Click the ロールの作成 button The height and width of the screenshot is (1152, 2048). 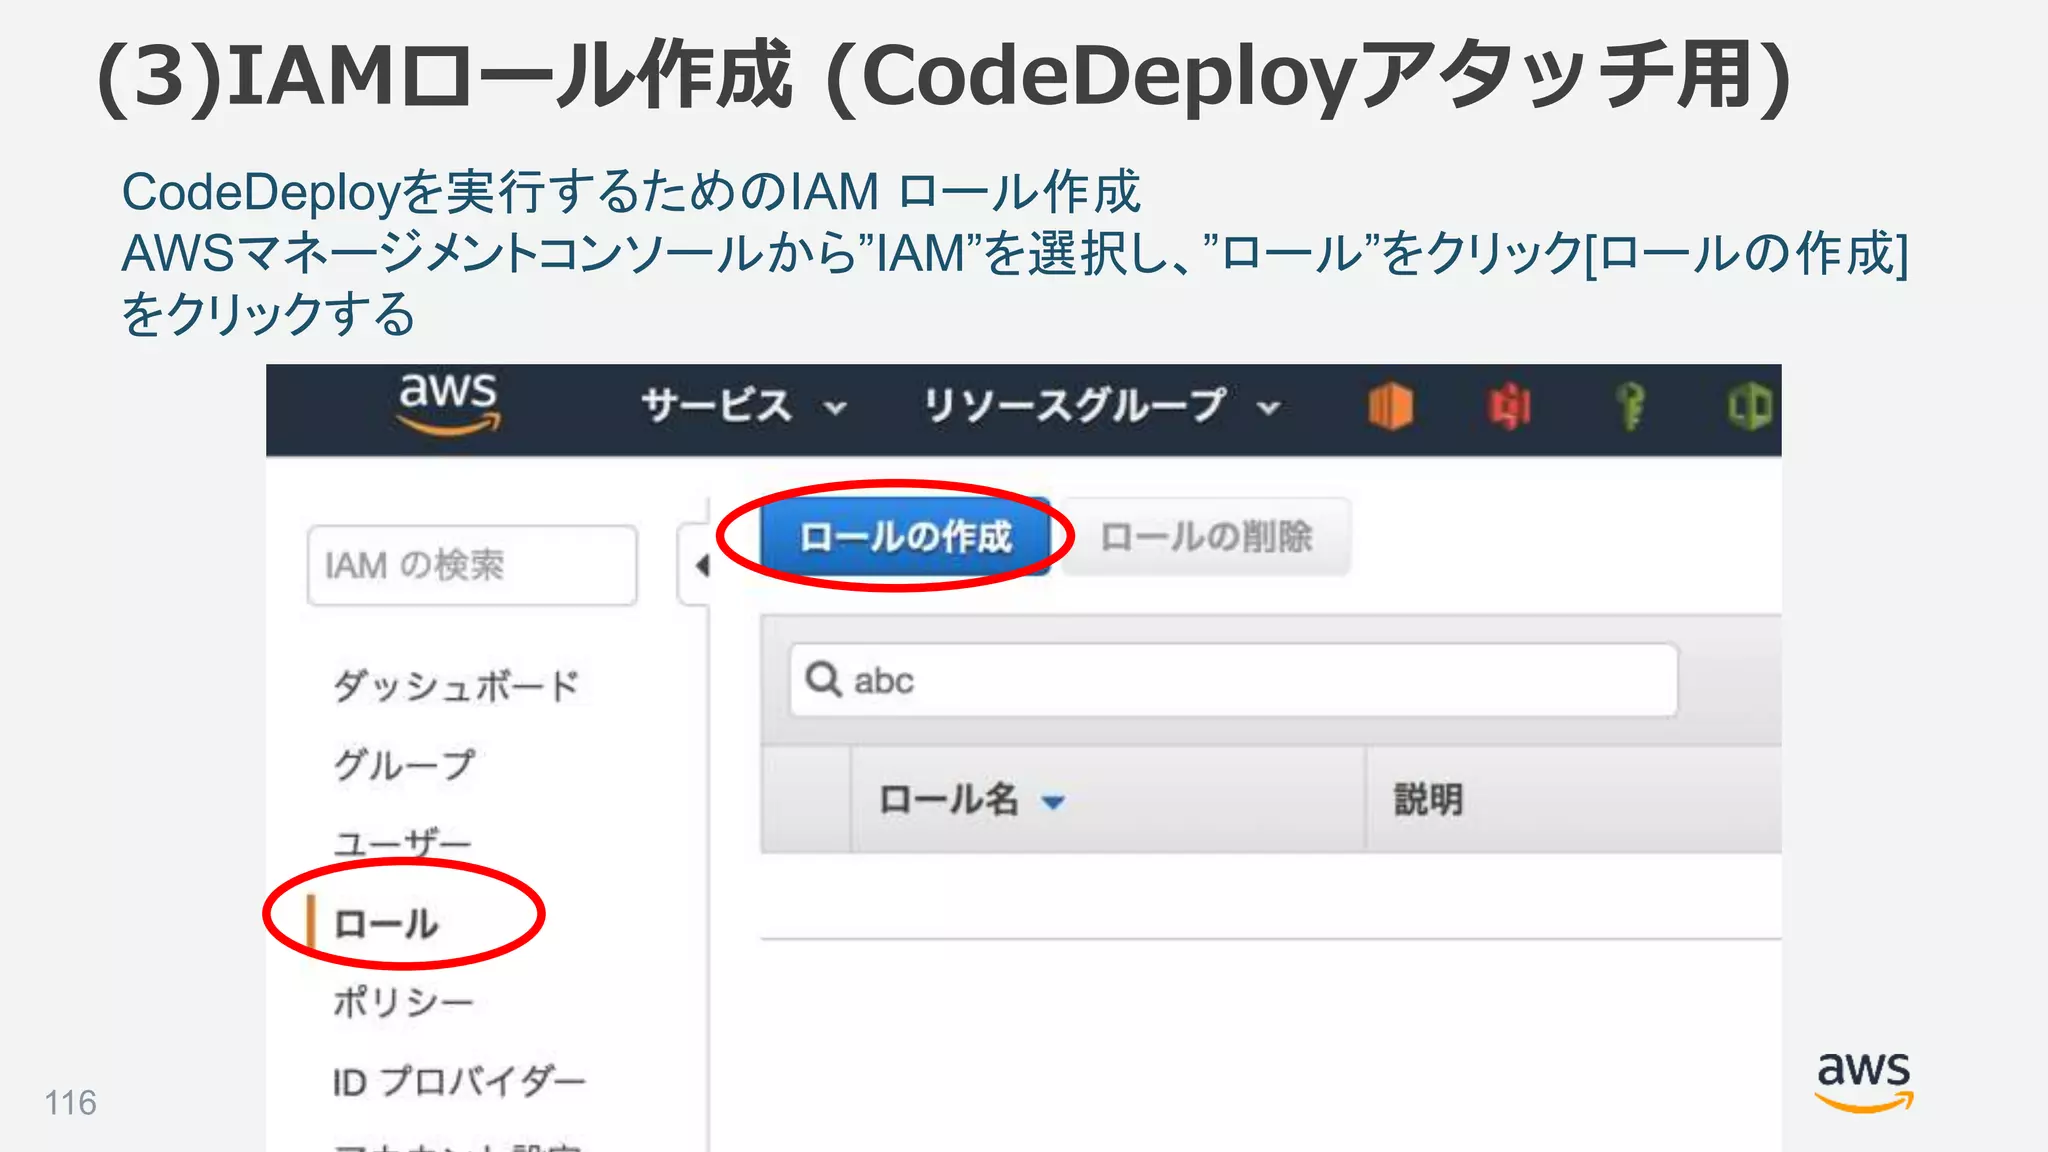click(x=906, y=537)
